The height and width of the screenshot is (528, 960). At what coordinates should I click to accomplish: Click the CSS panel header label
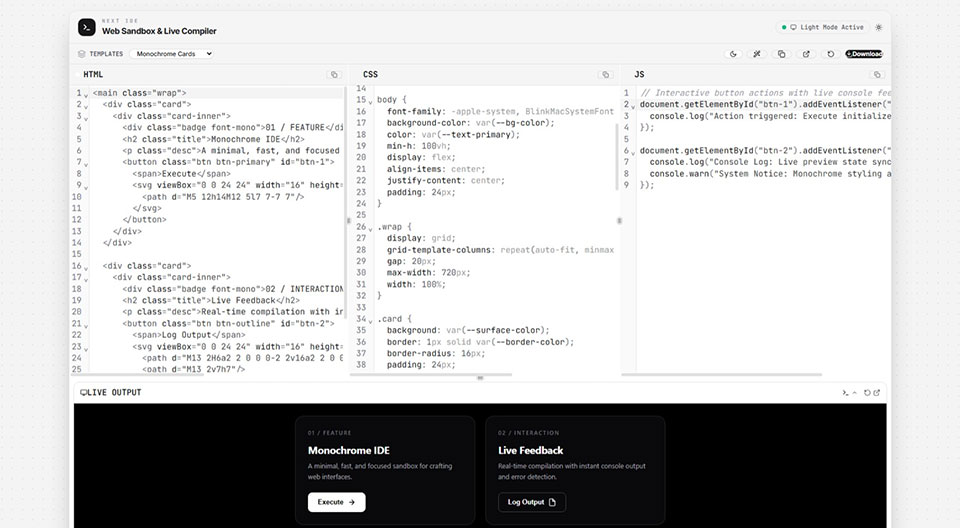point(370,75)
